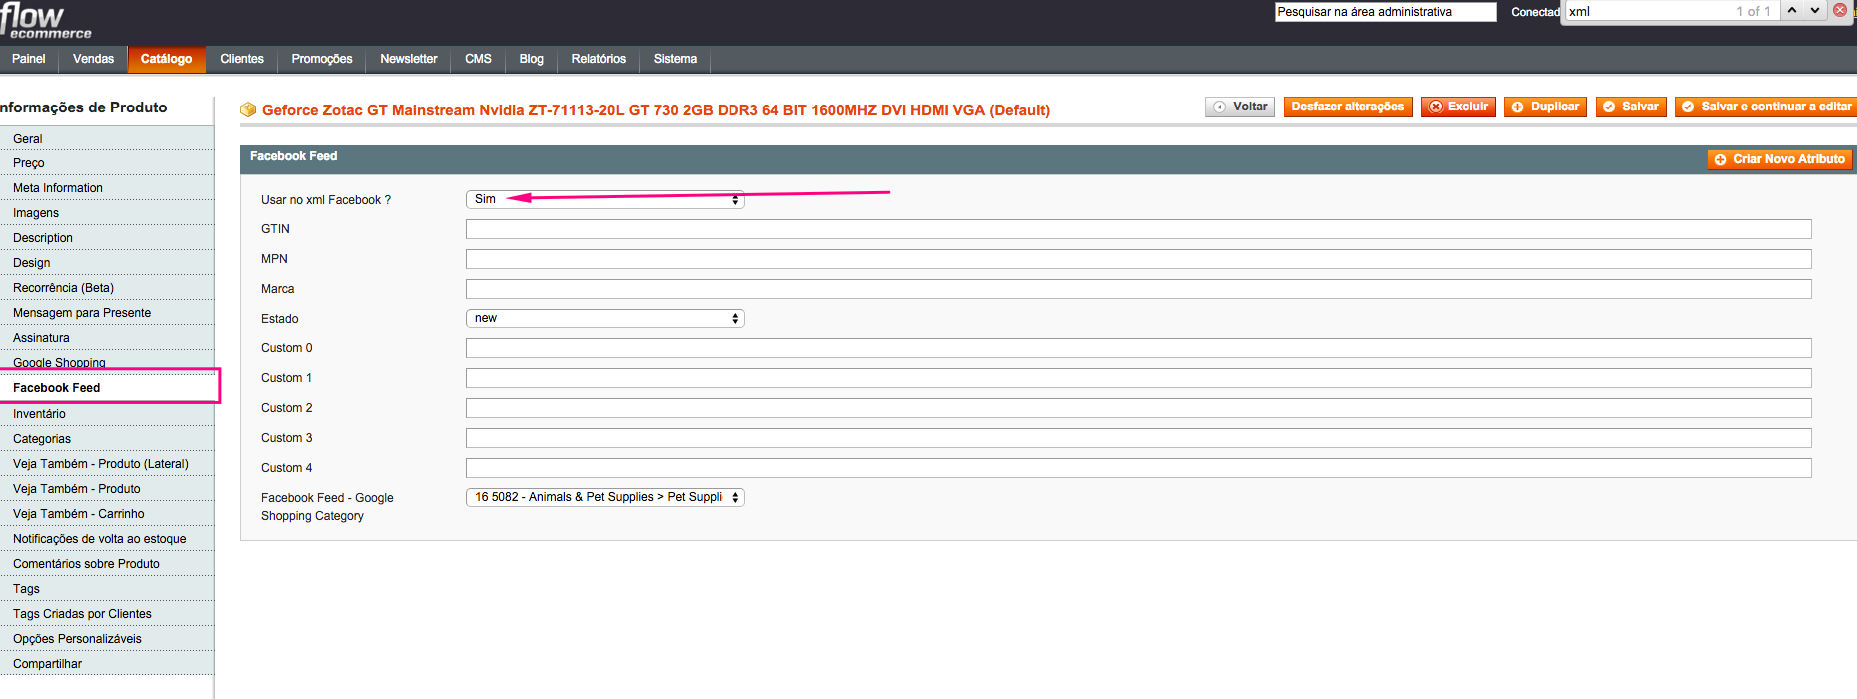Image resolution: width=1857 pixels, height=699 pixels.
Task: Click the Duplicar button
Action: point(1545,107)
